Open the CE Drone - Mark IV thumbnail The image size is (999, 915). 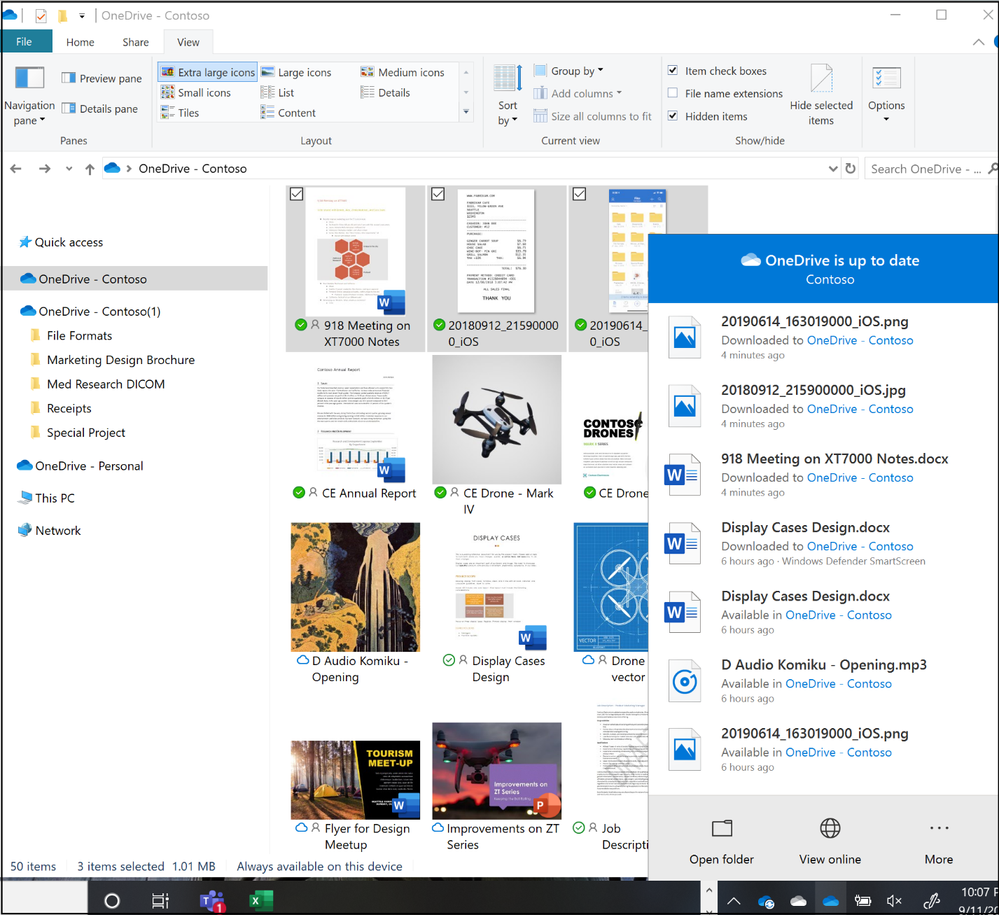coord(496,420)
